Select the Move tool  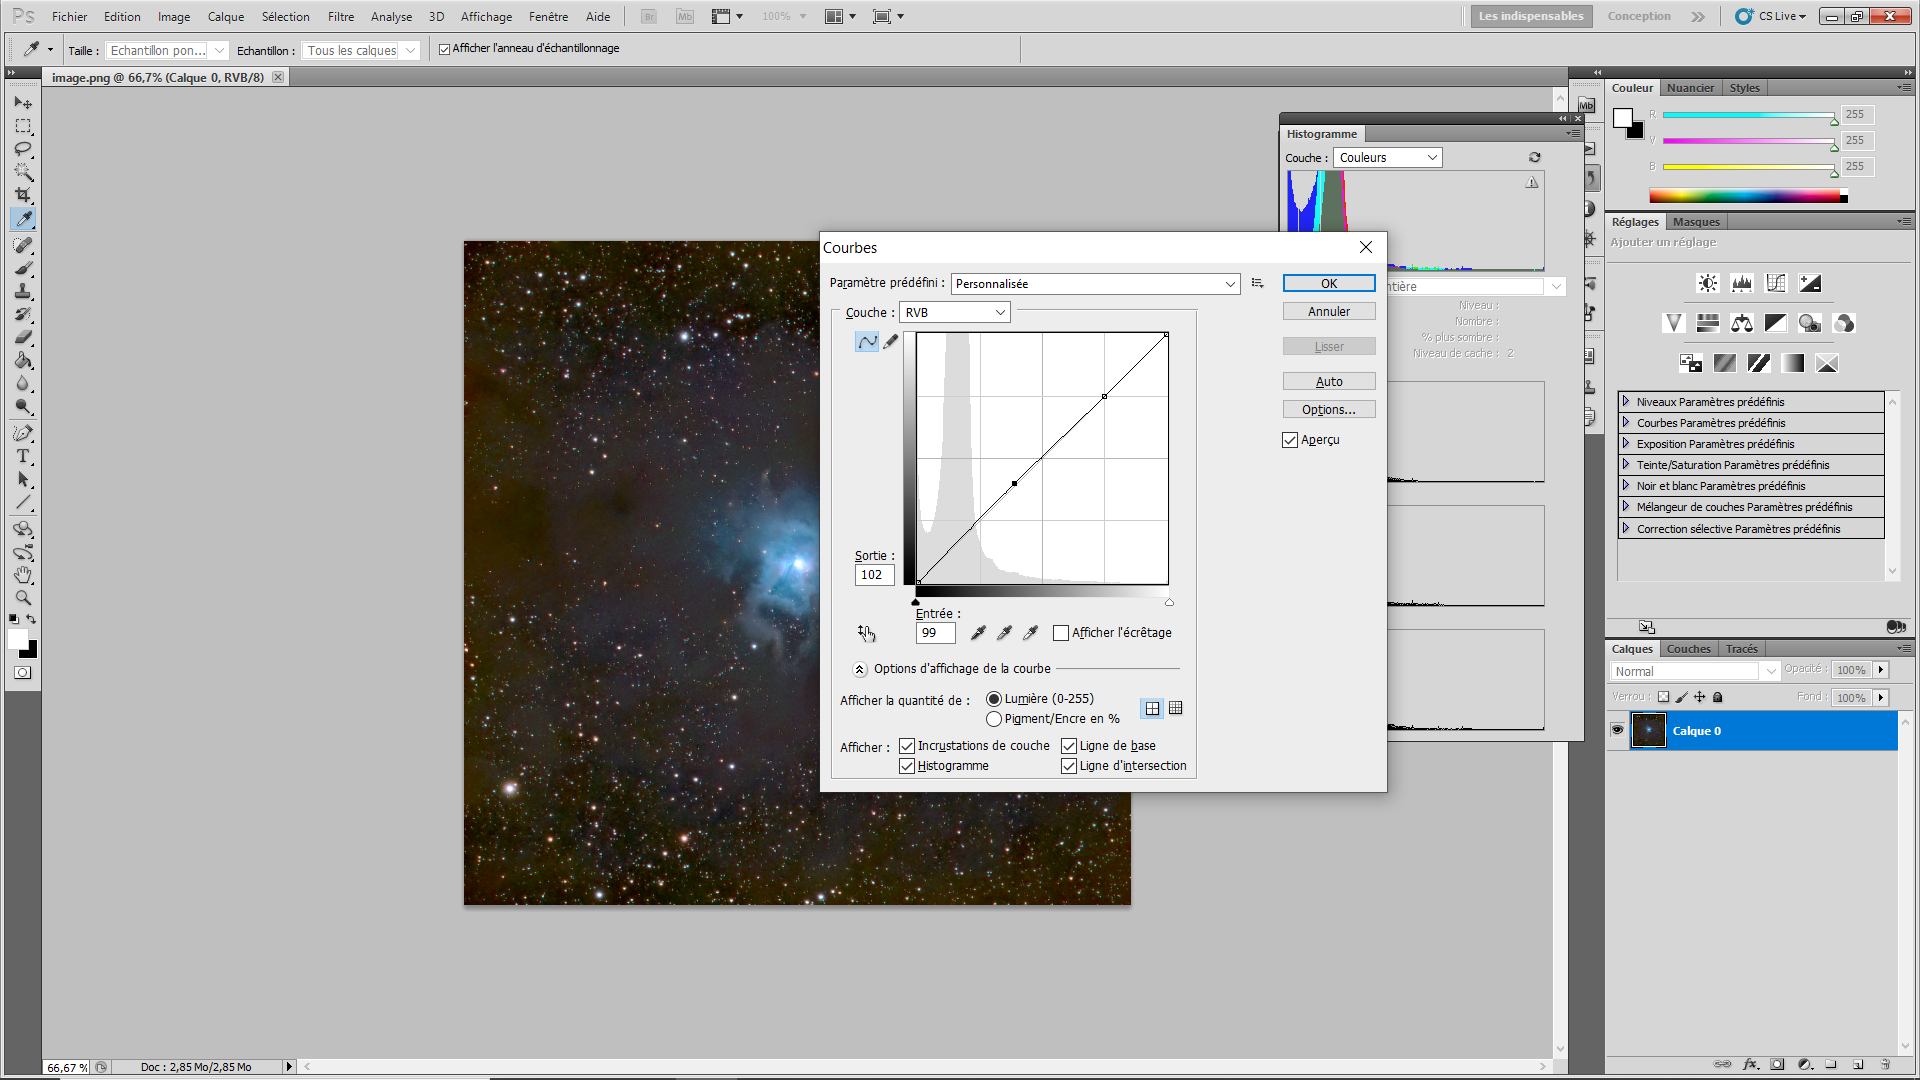23,103
